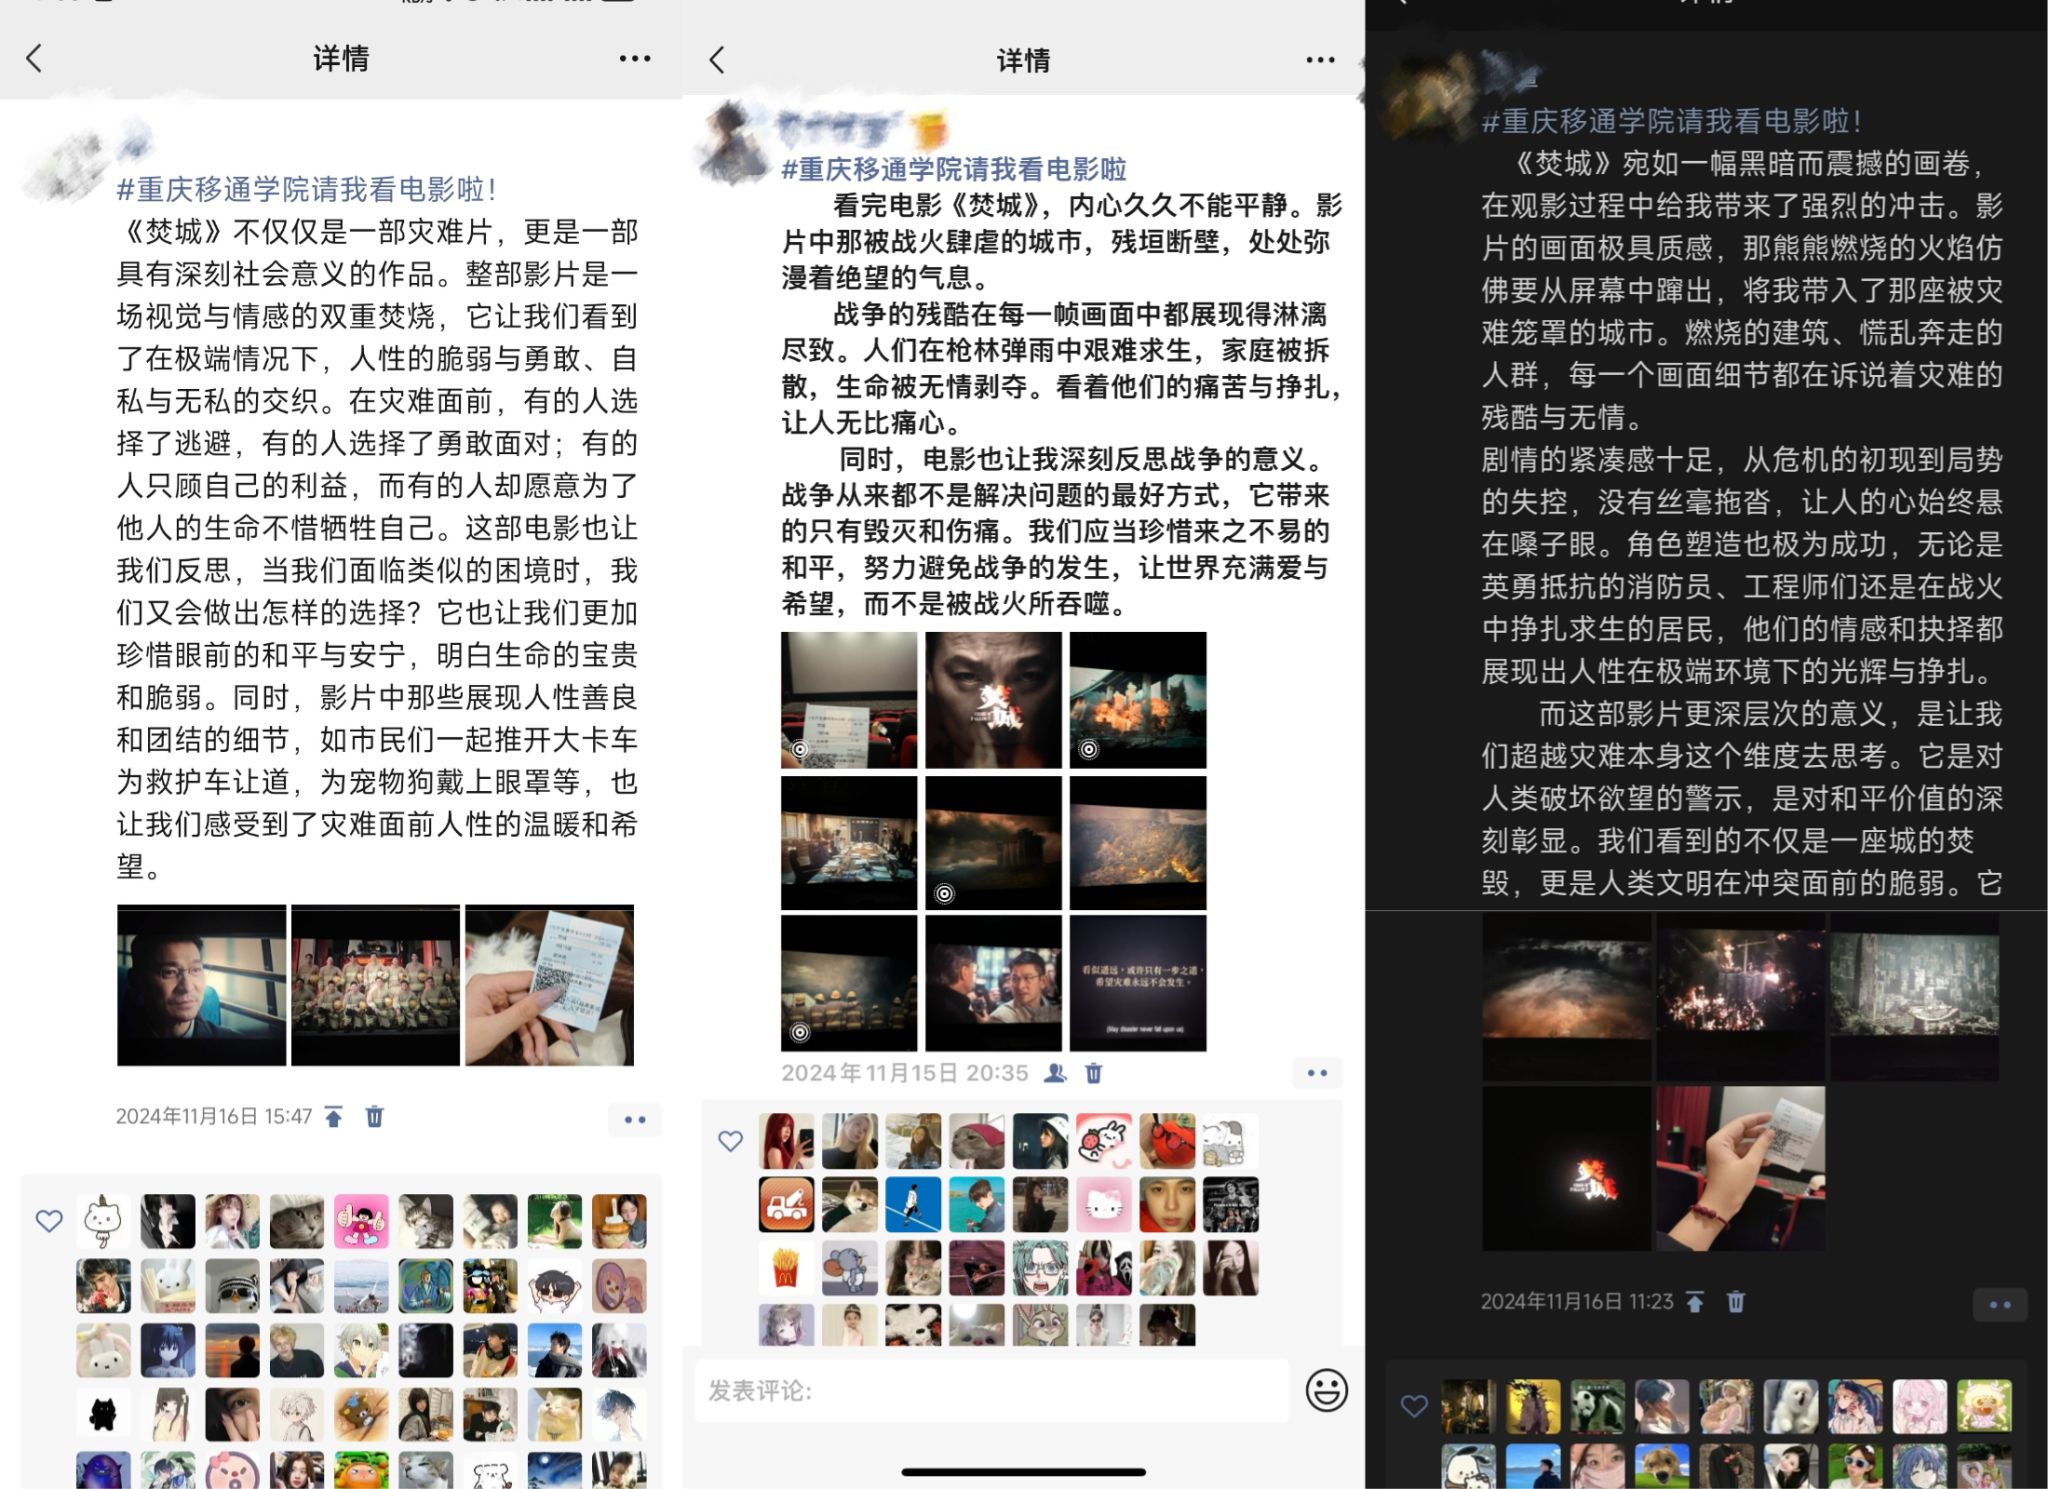Tap back arrow in left panel header
2048x1489 pixels.
point(35,58)
